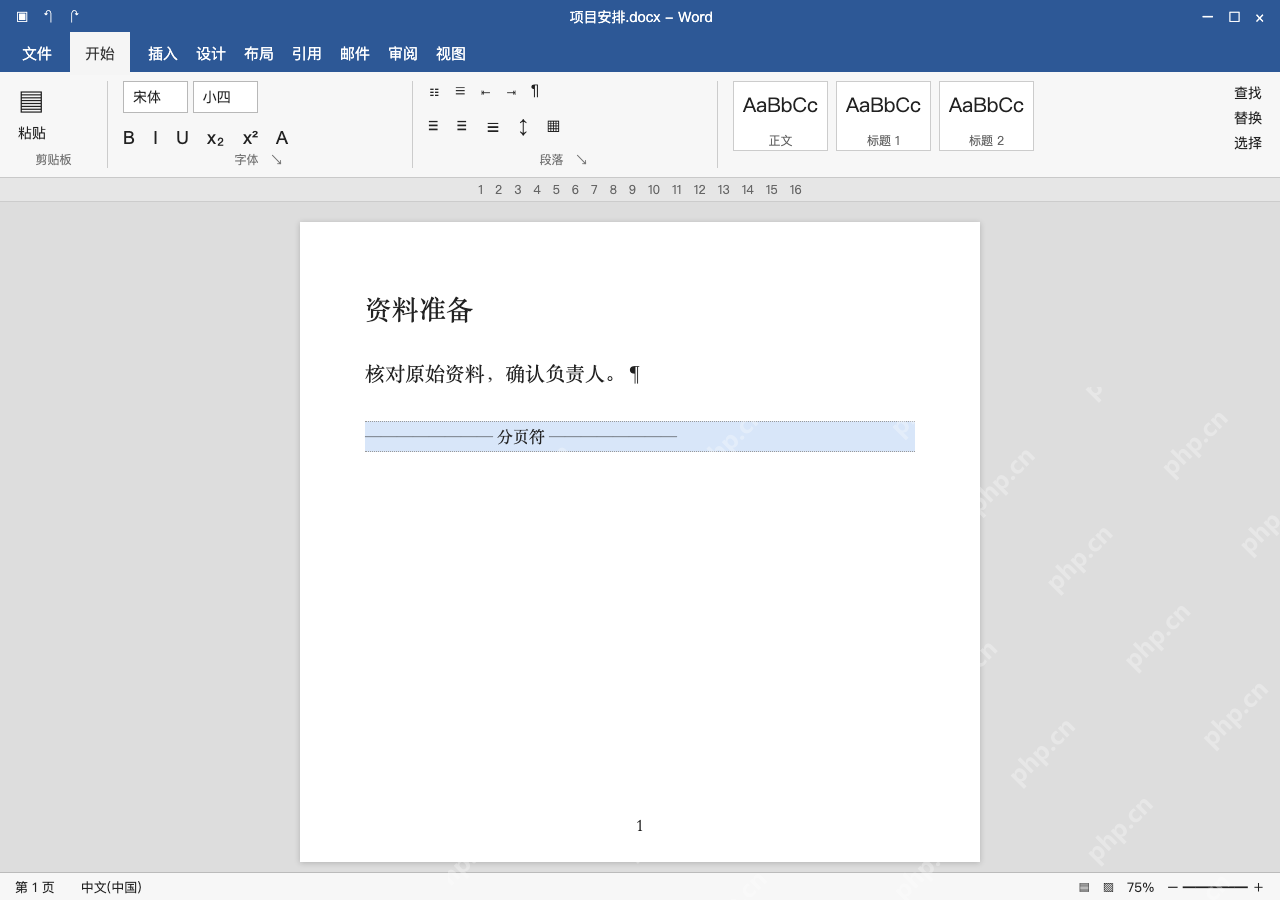Viewport: 1280px width, 900px height.
Task: Save the document from the quick access toolbar
Action: pyautogui.click(x=22, y=16)
